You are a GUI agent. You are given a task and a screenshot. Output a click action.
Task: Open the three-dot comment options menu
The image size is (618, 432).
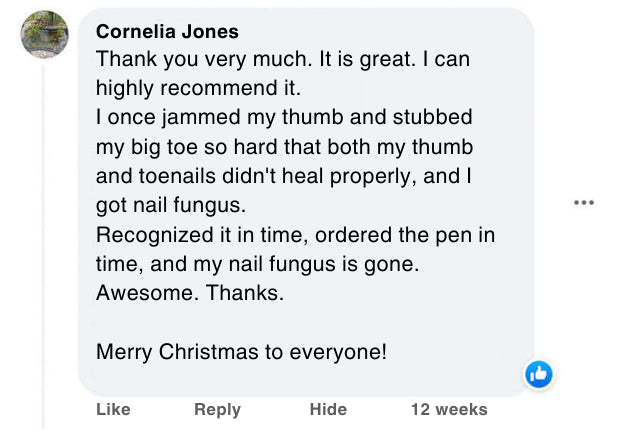[x=583, y=203]
